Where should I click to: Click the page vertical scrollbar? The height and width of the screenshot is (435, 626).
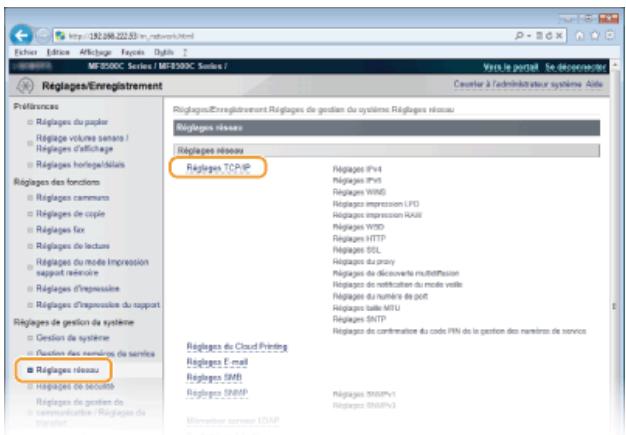(615, 247)
